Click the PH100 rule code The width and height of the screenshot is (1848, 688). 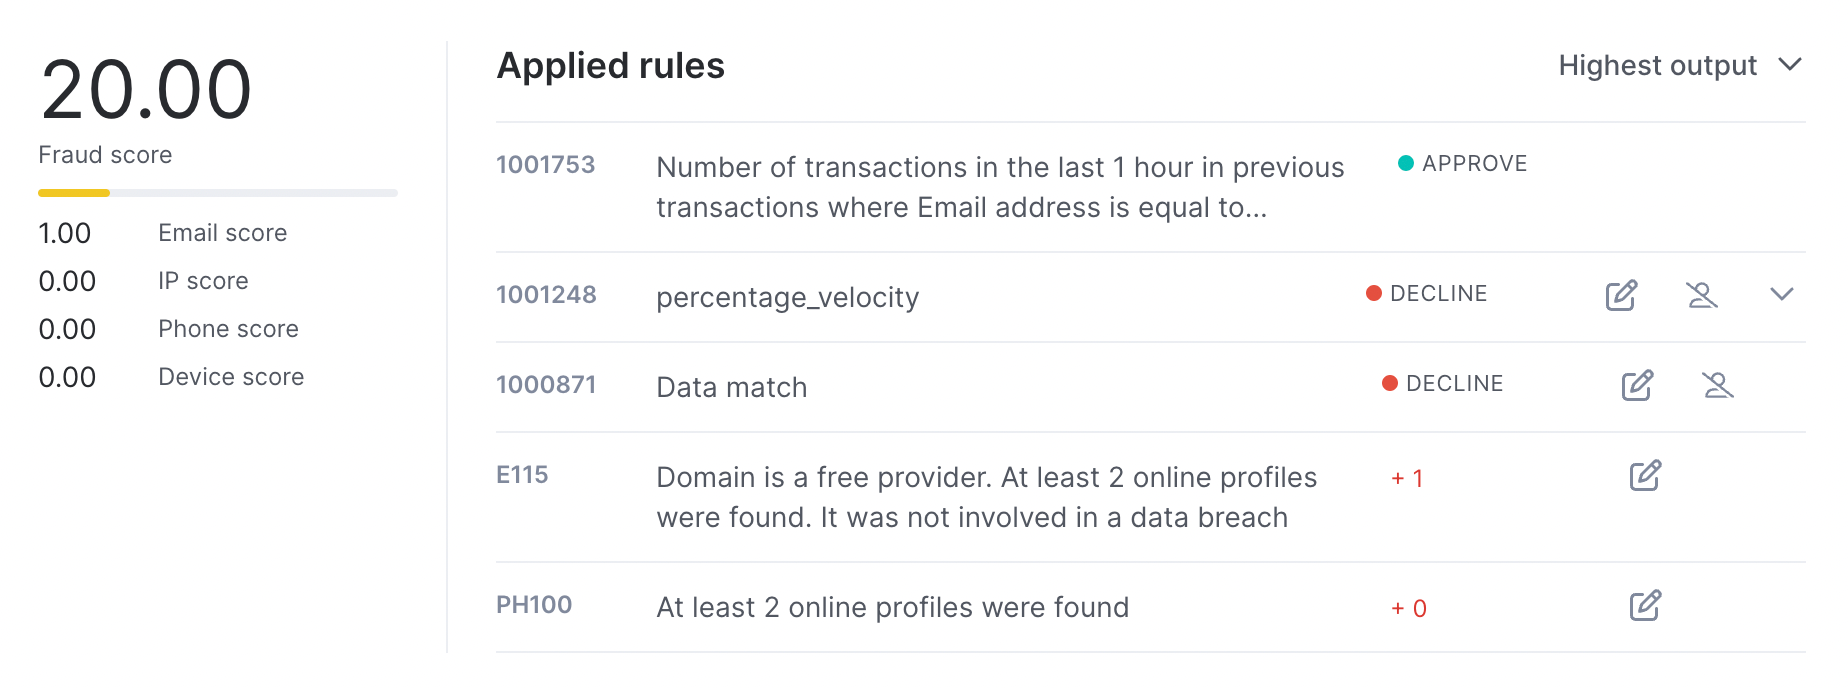click(534, 605)
